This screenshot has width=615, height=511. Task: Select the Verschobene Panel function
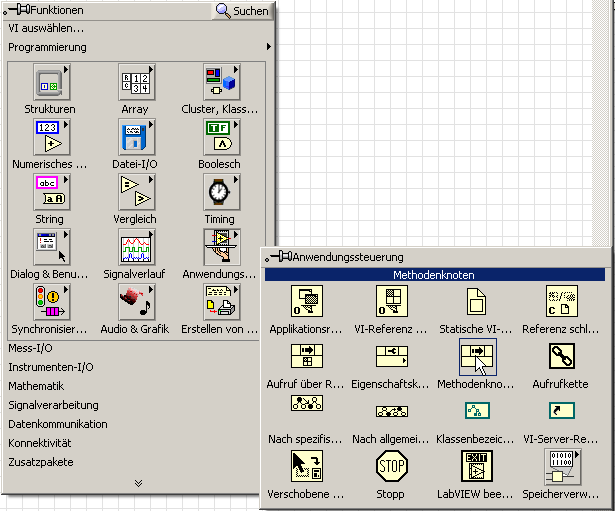coord(307,466)
